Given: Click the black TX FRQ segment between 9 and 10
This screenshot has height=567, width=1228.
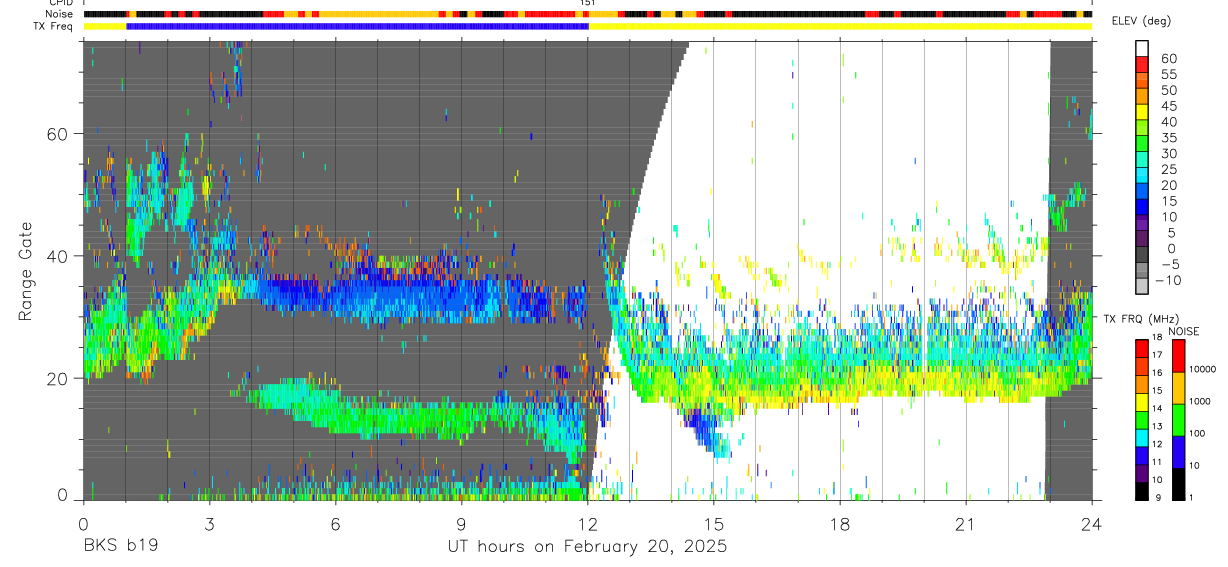Looking at the screenshot, I should click(1142, 491).
